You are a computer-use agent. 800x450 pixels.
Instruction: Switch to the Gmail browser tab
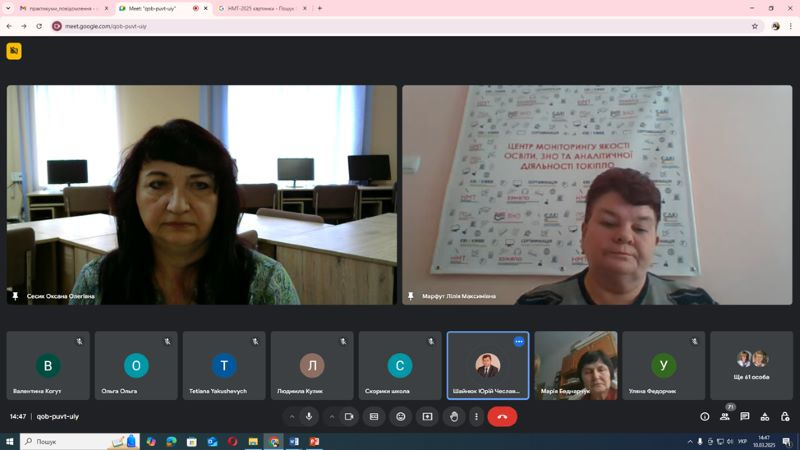tap(64, 9)
